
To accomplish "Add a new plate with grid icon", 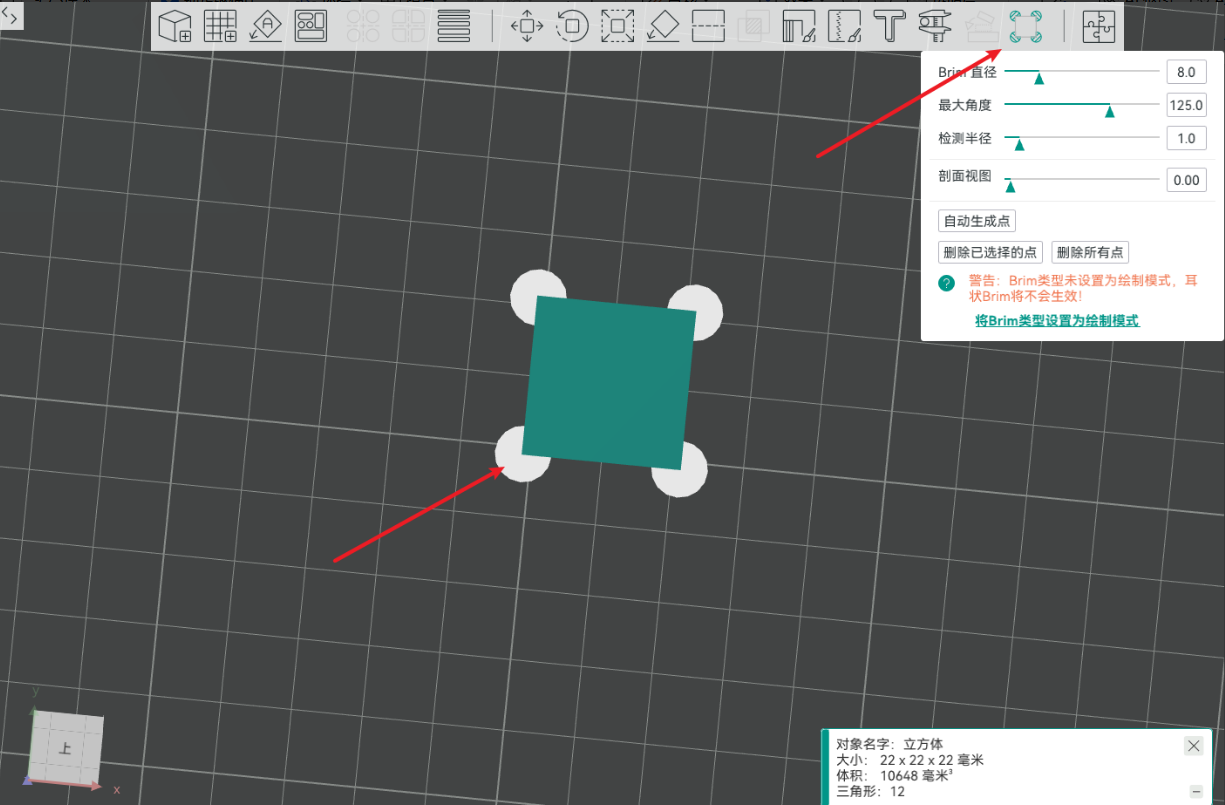I will click(220, 27).
